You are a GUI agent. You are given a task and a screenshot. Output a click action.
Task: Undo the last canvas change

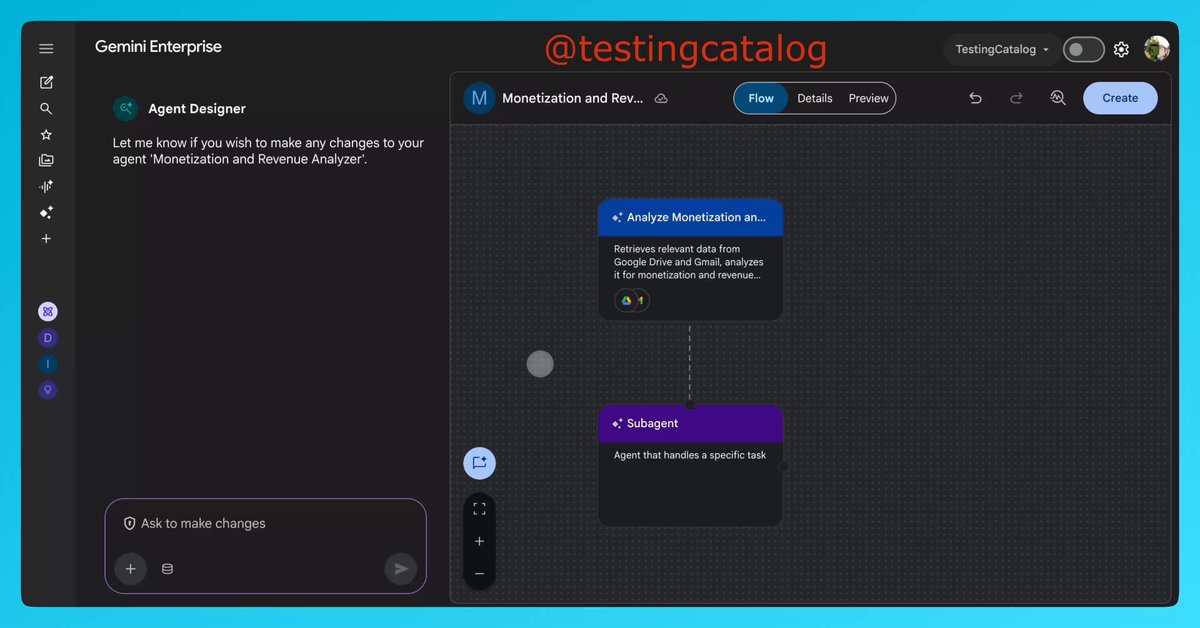click(975, 98)
